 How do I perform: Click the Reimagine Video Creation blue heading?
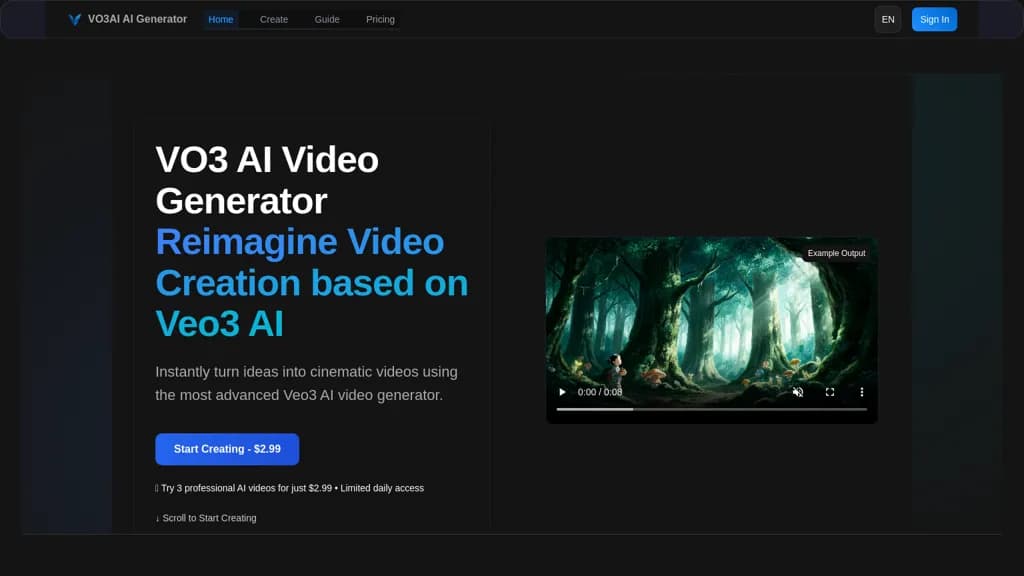click(x=312, y=283)
